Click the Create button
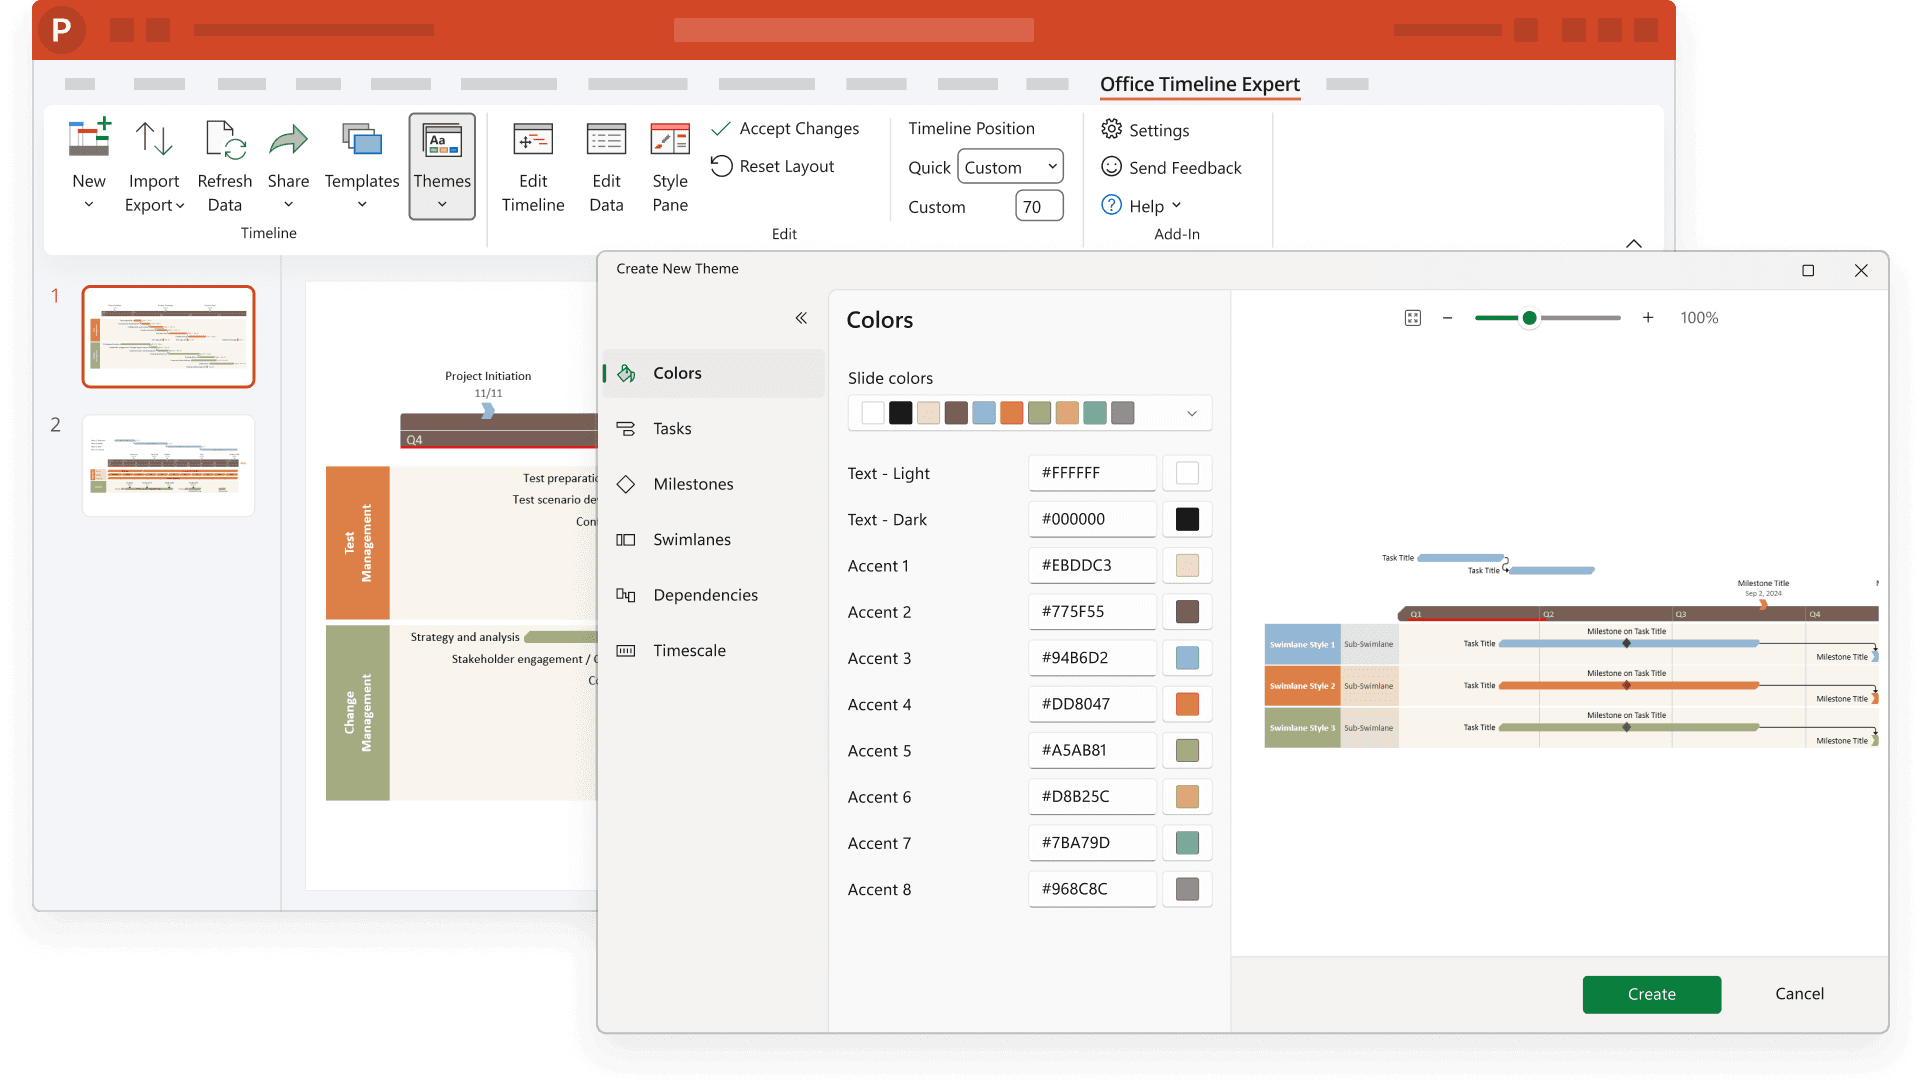This screenshot has width=1920, height=1080. (x=1651, y=994)
